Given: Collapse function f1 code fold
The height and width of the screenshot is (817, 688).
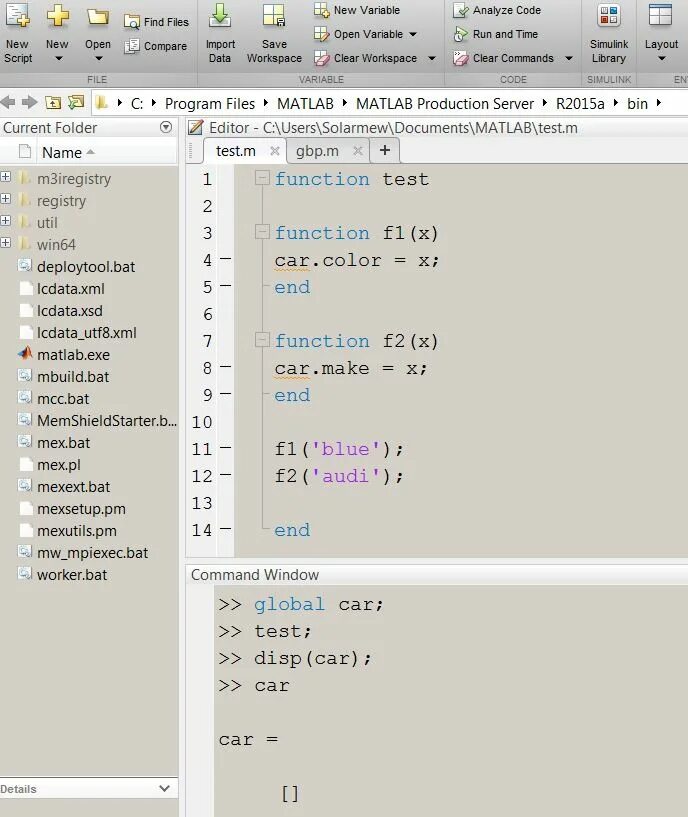Looking at the screenshot, I should pos(262,232).
